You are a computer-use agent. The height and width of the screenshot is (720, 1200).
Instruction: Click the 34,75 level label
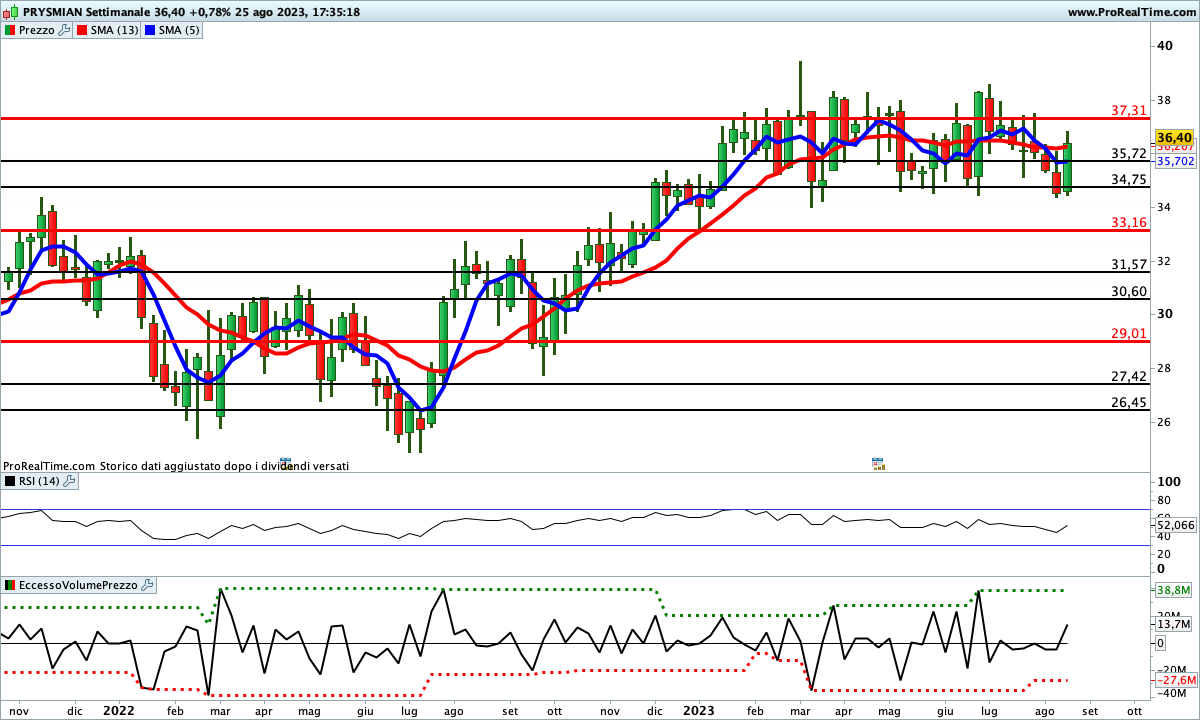point(1129,179)
